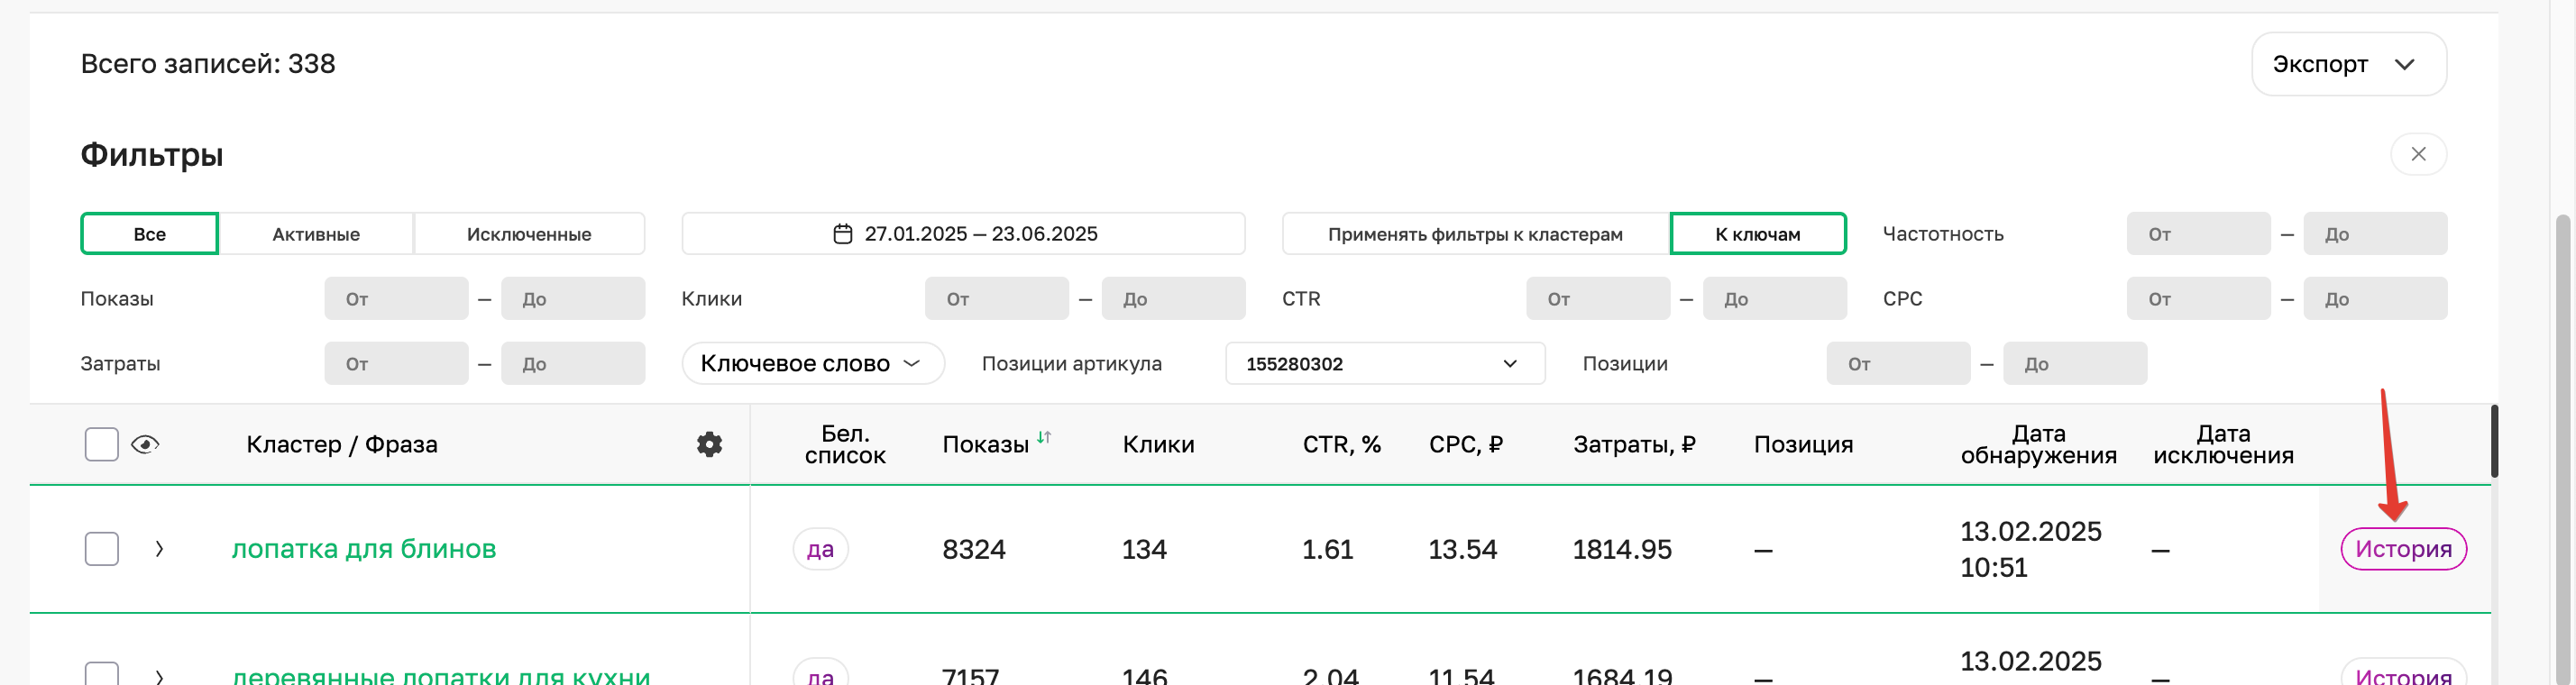2576x685 pixels.
Task: Open the деревянные лопатки для кухни link
Action: [x=441, y=675]
